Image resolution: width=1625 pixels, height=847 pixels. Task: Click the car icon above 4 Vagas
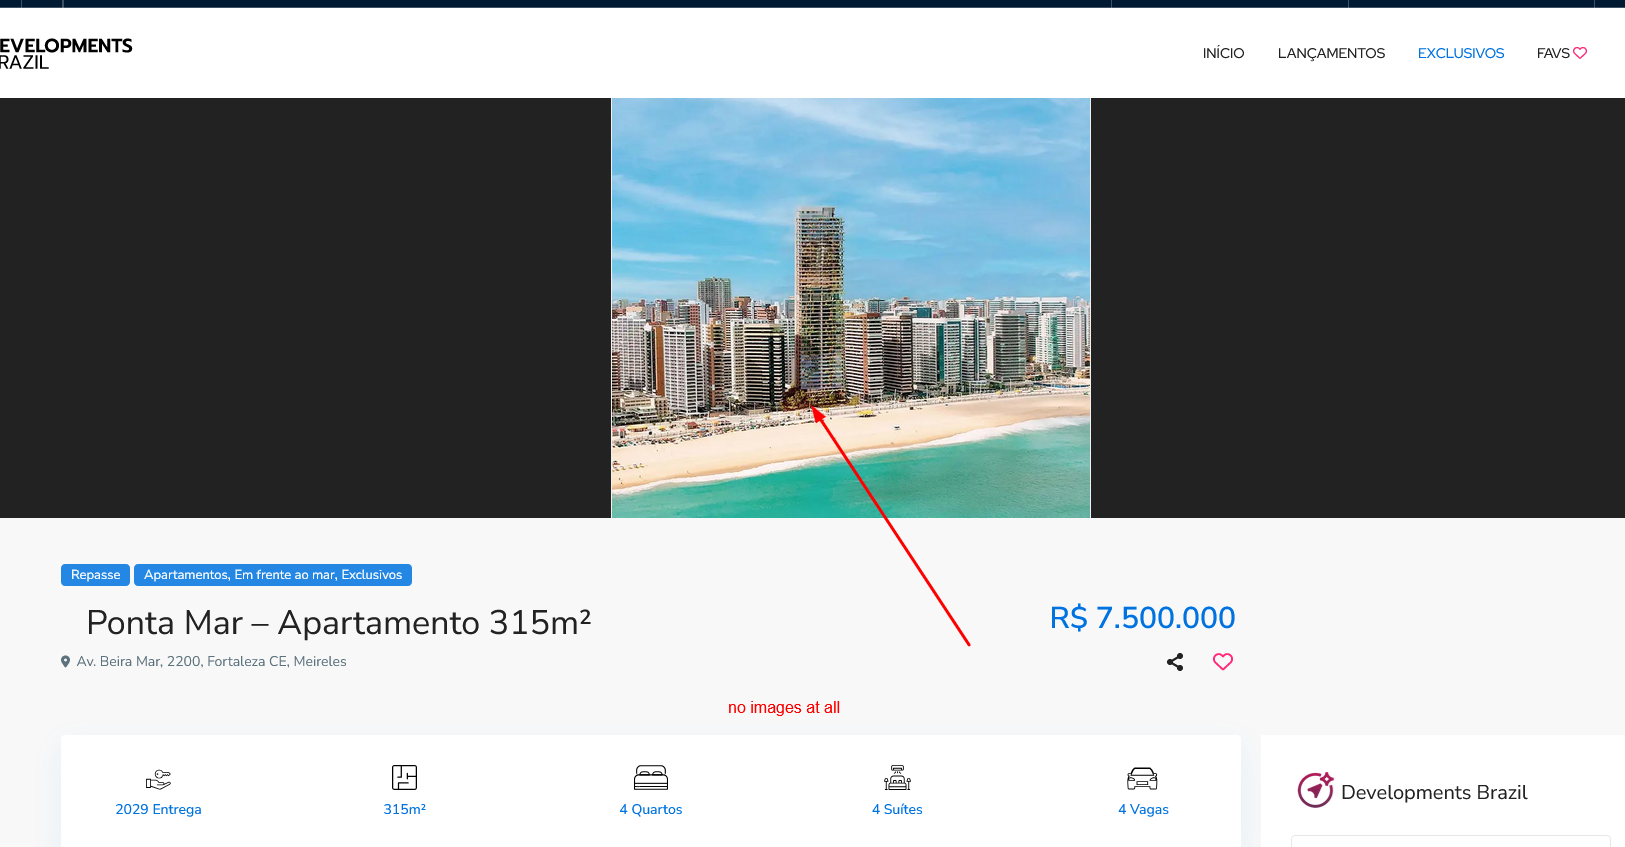click(x=1142, y=779)
